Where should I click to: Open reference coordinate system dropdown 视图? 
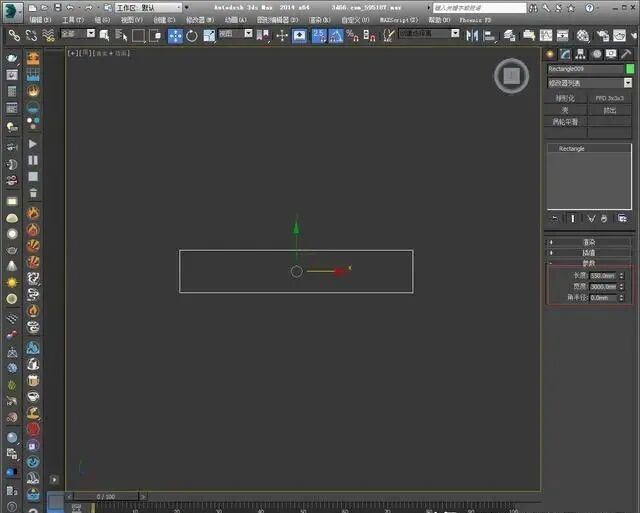[x=236, y=33]
